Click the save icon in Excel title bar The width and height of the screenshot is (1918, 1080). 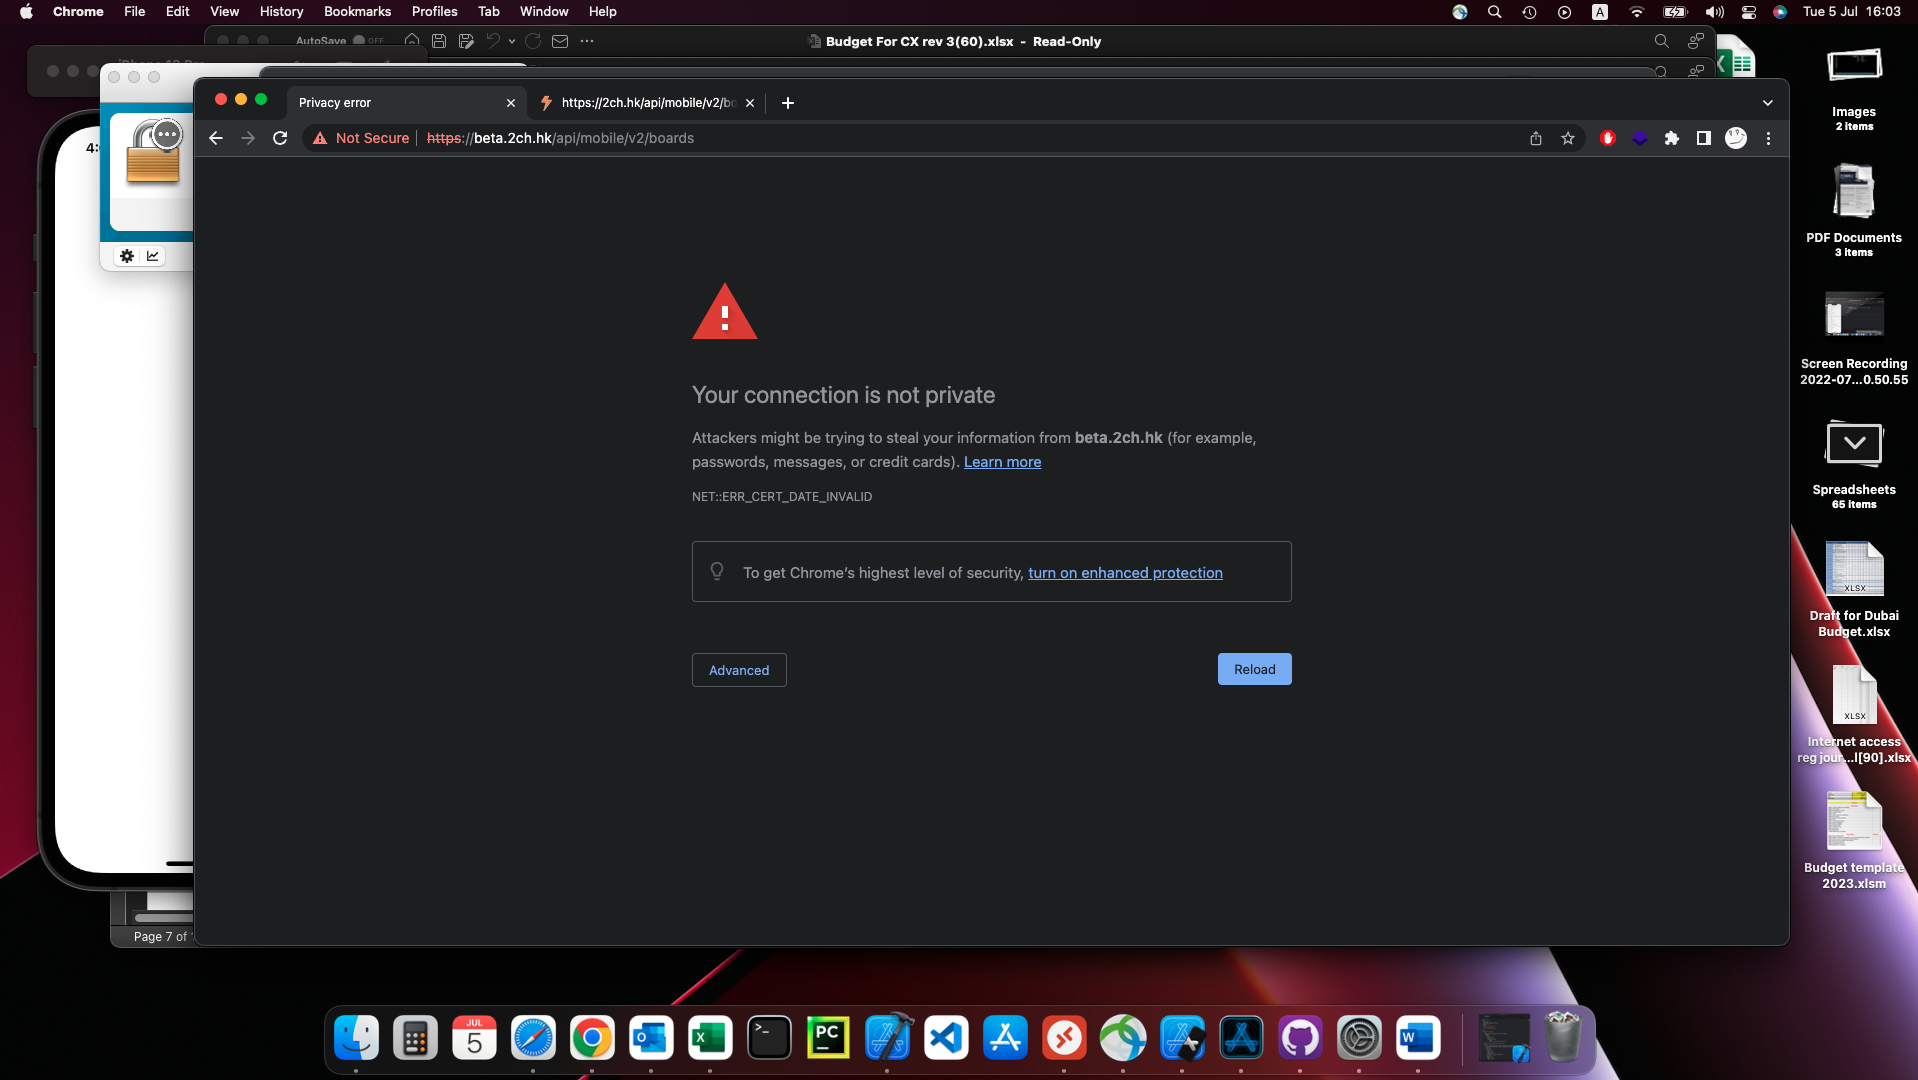439,41
